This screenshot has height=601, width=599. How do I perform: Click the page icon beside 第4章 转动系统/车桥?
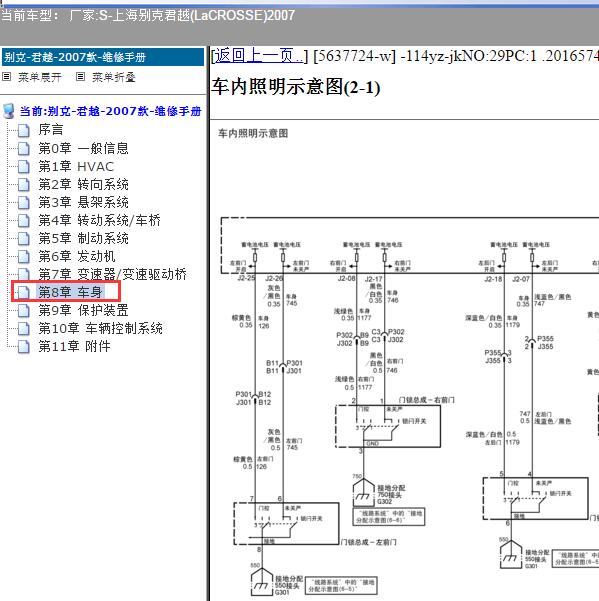tap(24, 220)
